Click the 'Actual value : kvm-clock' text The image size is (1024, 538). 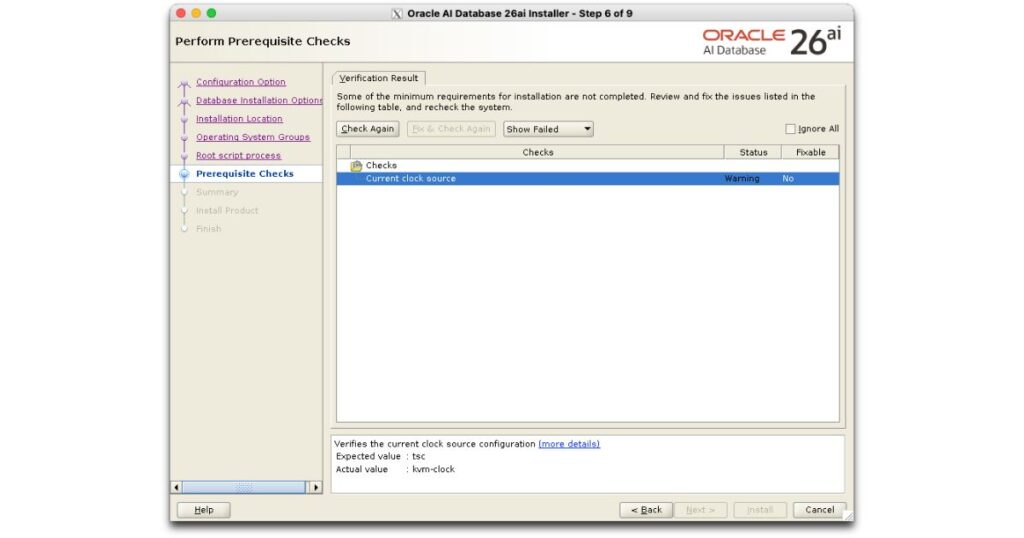tap(395, 469)
